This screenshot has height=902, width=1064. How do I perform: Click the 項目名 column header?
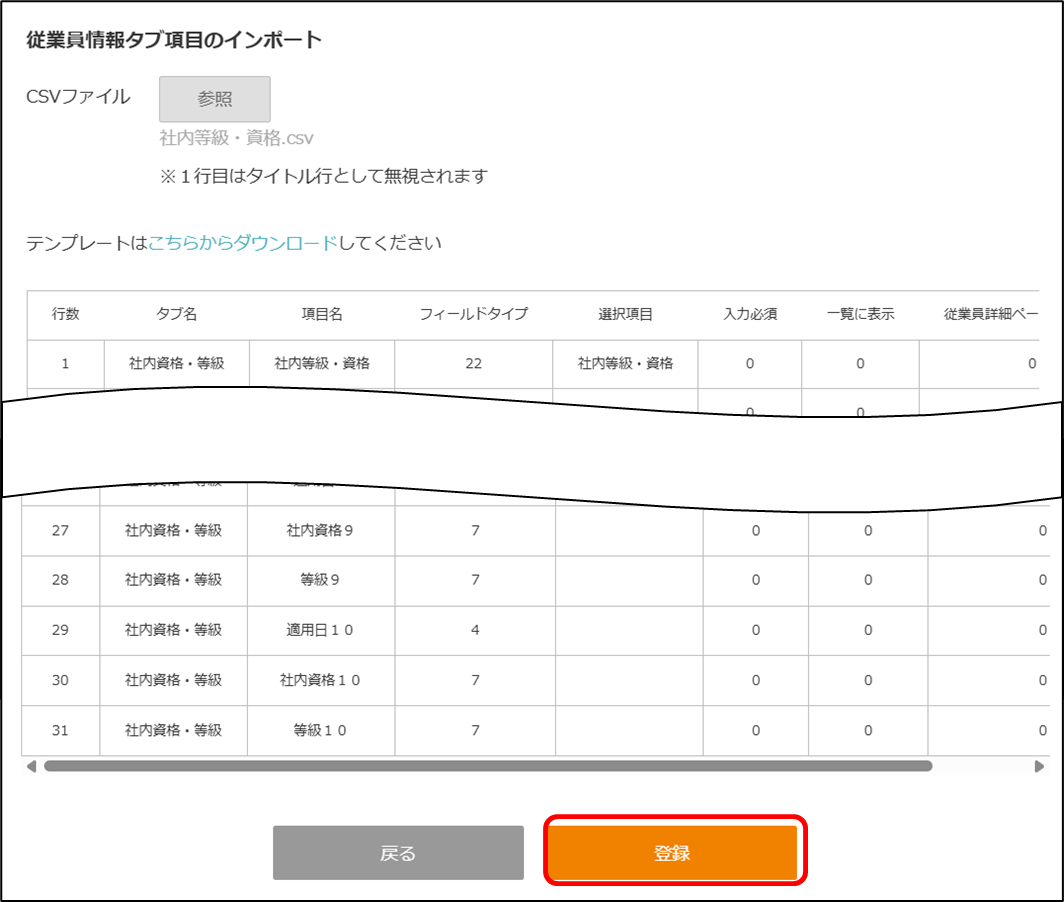click(322, 314)
